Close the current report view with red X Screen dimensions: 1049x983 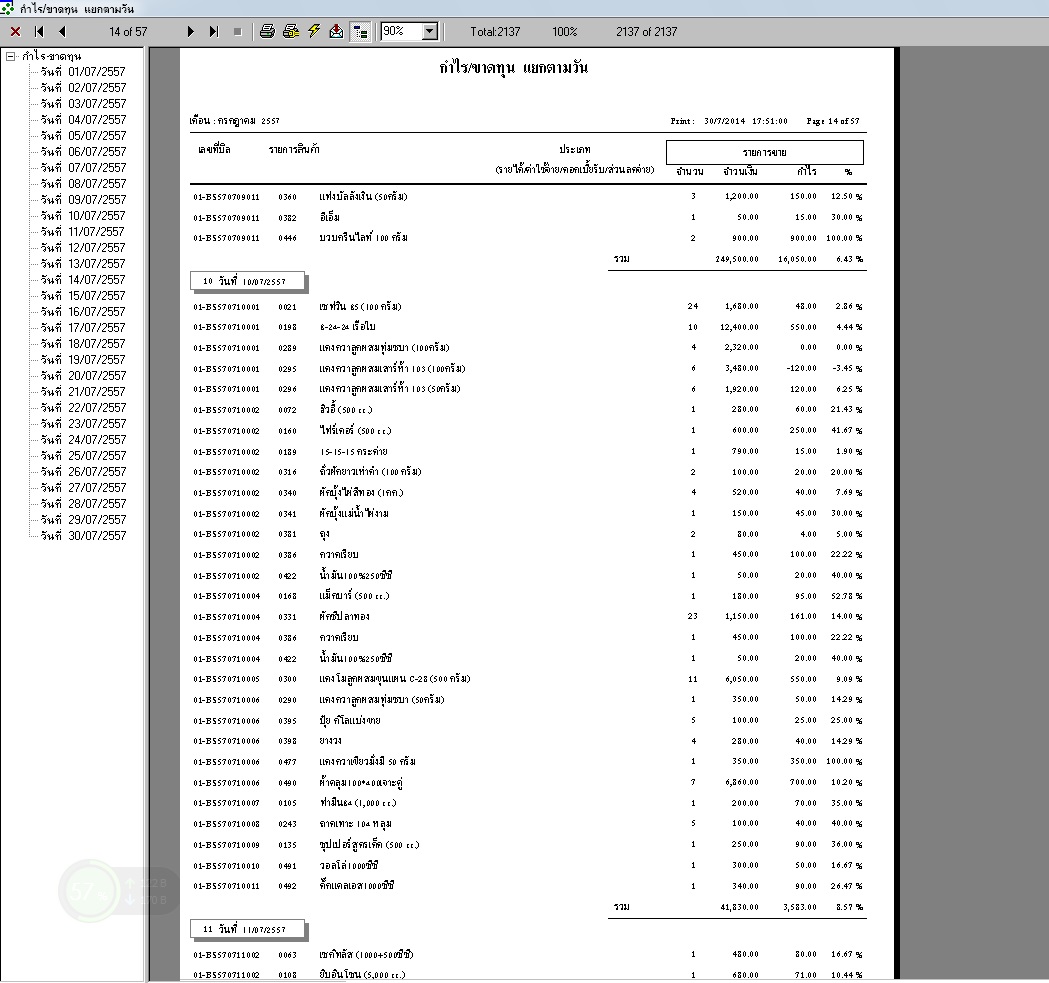point(15,31)
